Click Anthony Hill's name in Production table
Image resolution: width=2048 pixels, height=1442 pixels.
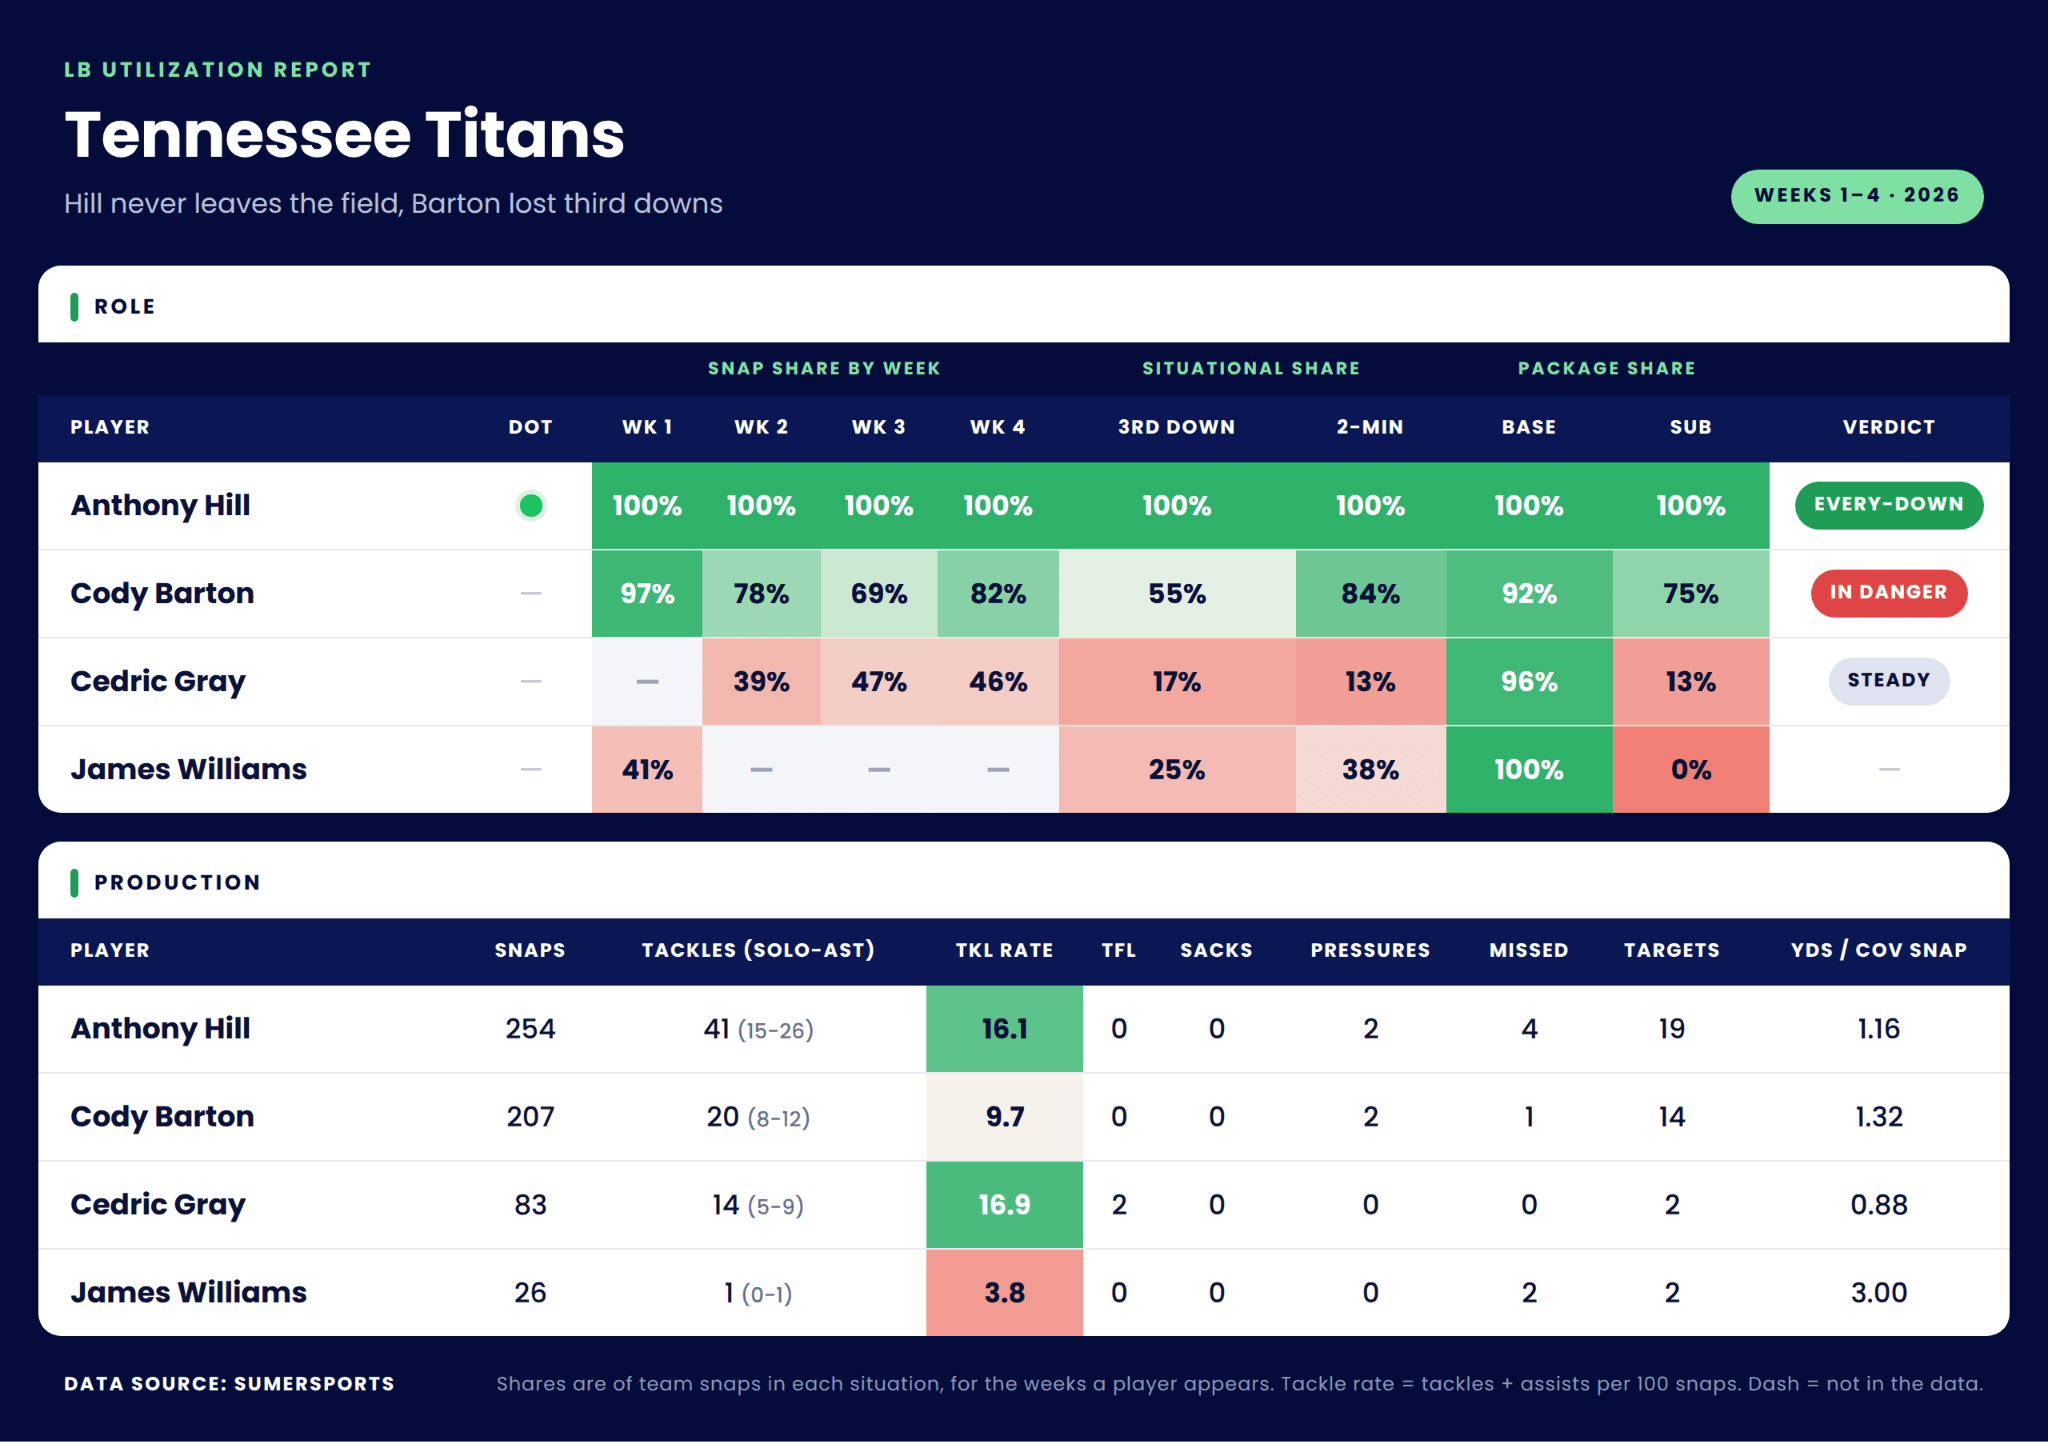[160, 1029]
